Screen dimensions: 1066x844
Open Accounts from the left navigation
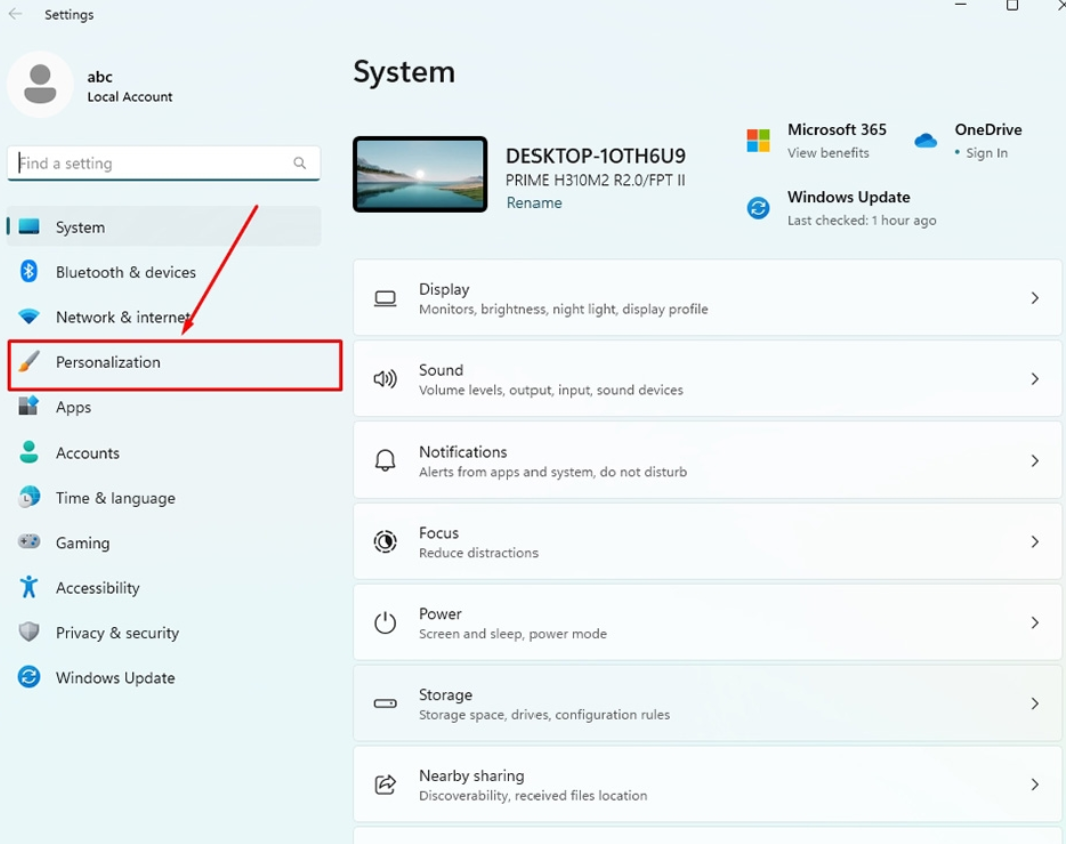[87, 453]
